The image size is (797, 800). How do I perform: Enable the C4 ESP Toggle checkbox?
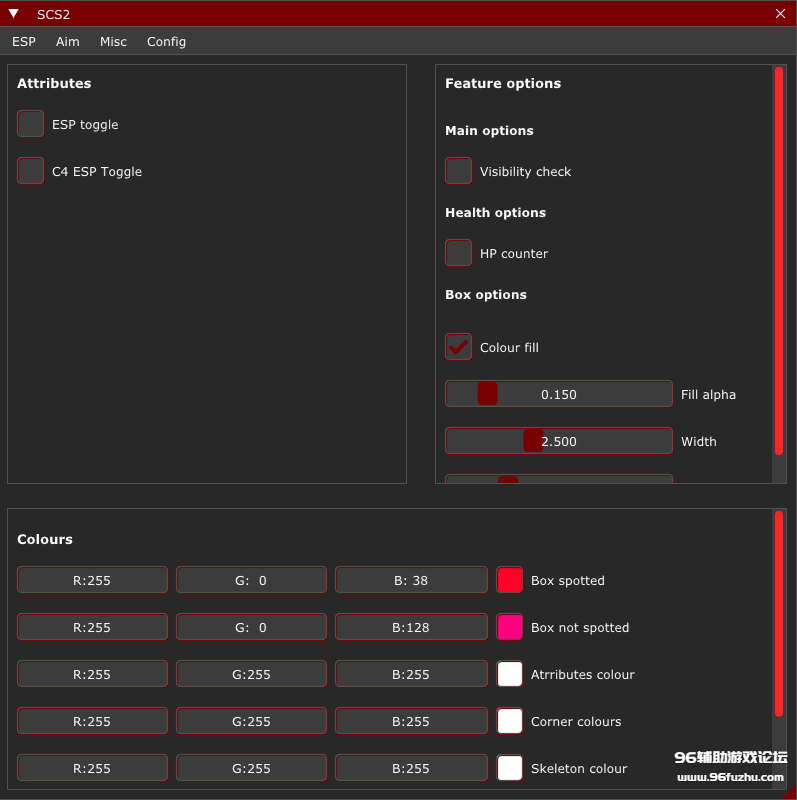tap(31, 171)
